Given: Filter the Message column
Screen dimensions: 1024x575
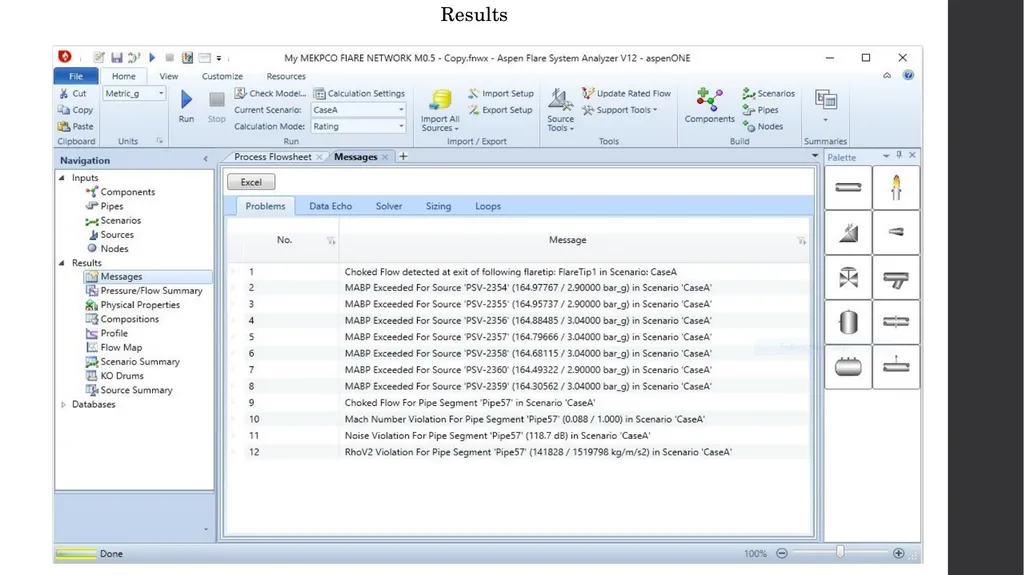Looking at the screenshot, I should [x=801, y=241].
